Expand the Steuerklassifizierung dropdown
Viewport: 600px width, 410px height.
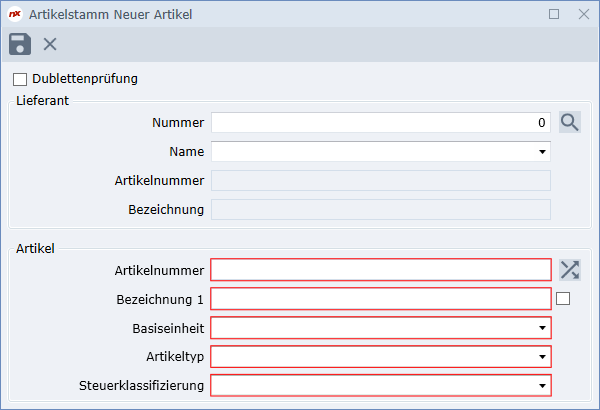click(543, 385)
